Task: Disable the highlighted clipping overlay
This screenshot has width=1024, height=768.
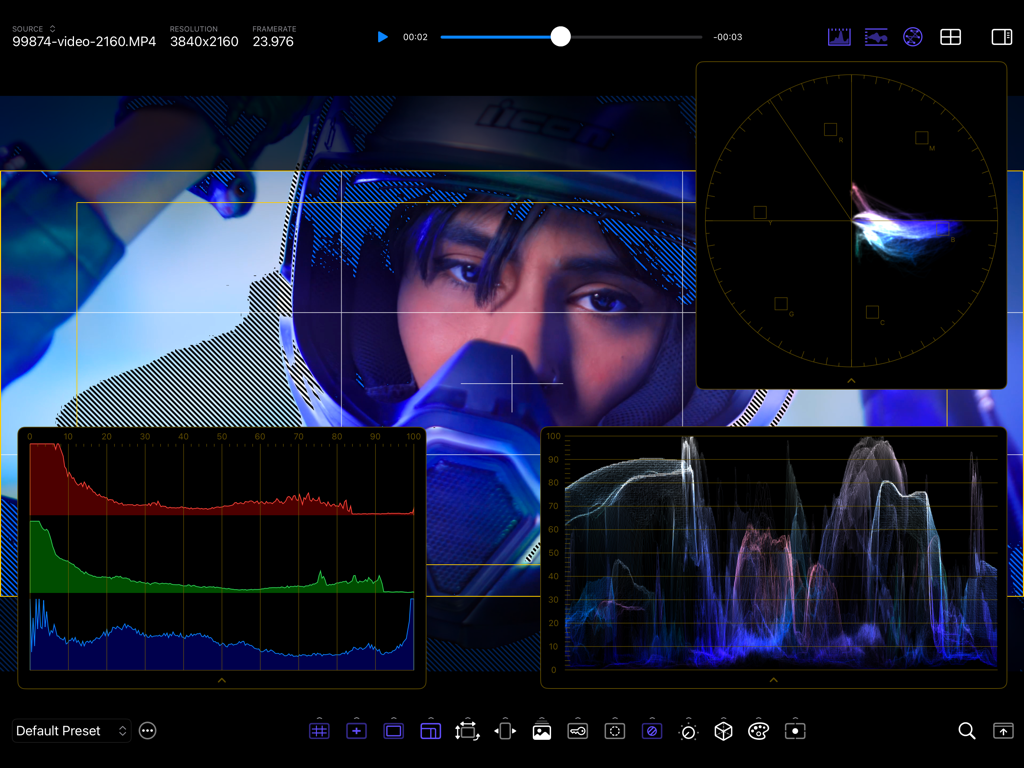Action: click(x=652, y=730)
